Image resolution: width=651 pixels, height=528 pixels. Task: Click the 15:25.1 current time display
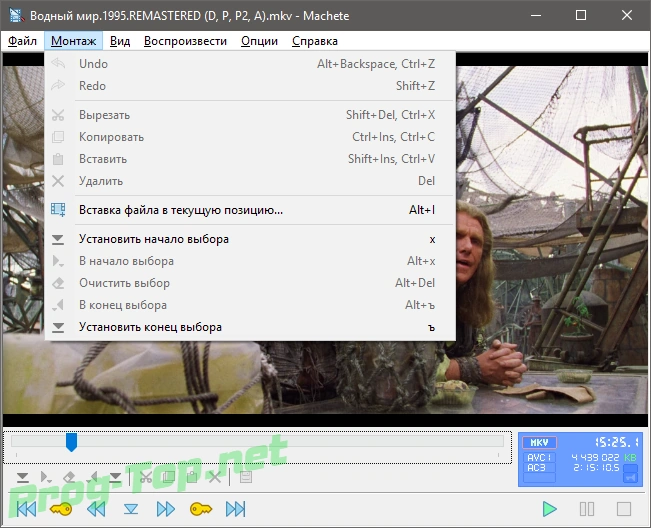(616, 442)
